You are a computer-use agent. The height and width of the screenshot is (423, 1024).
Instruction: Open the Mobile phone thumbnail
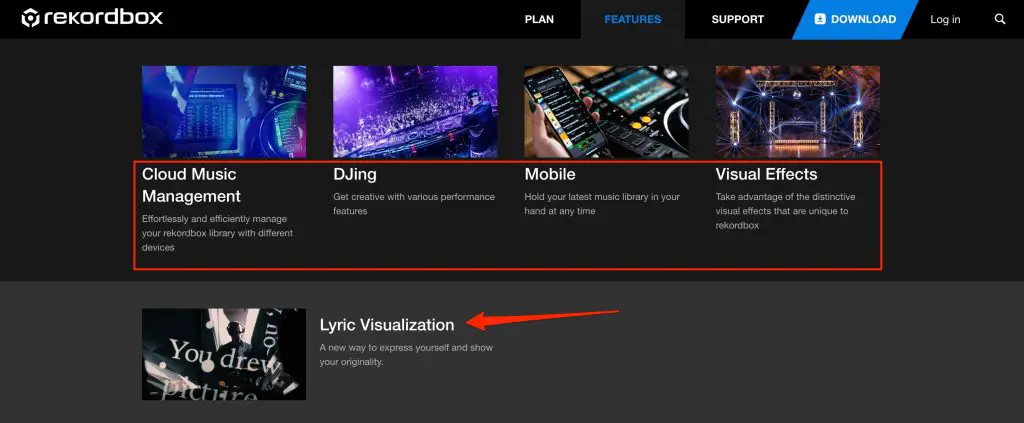[606, 112]
